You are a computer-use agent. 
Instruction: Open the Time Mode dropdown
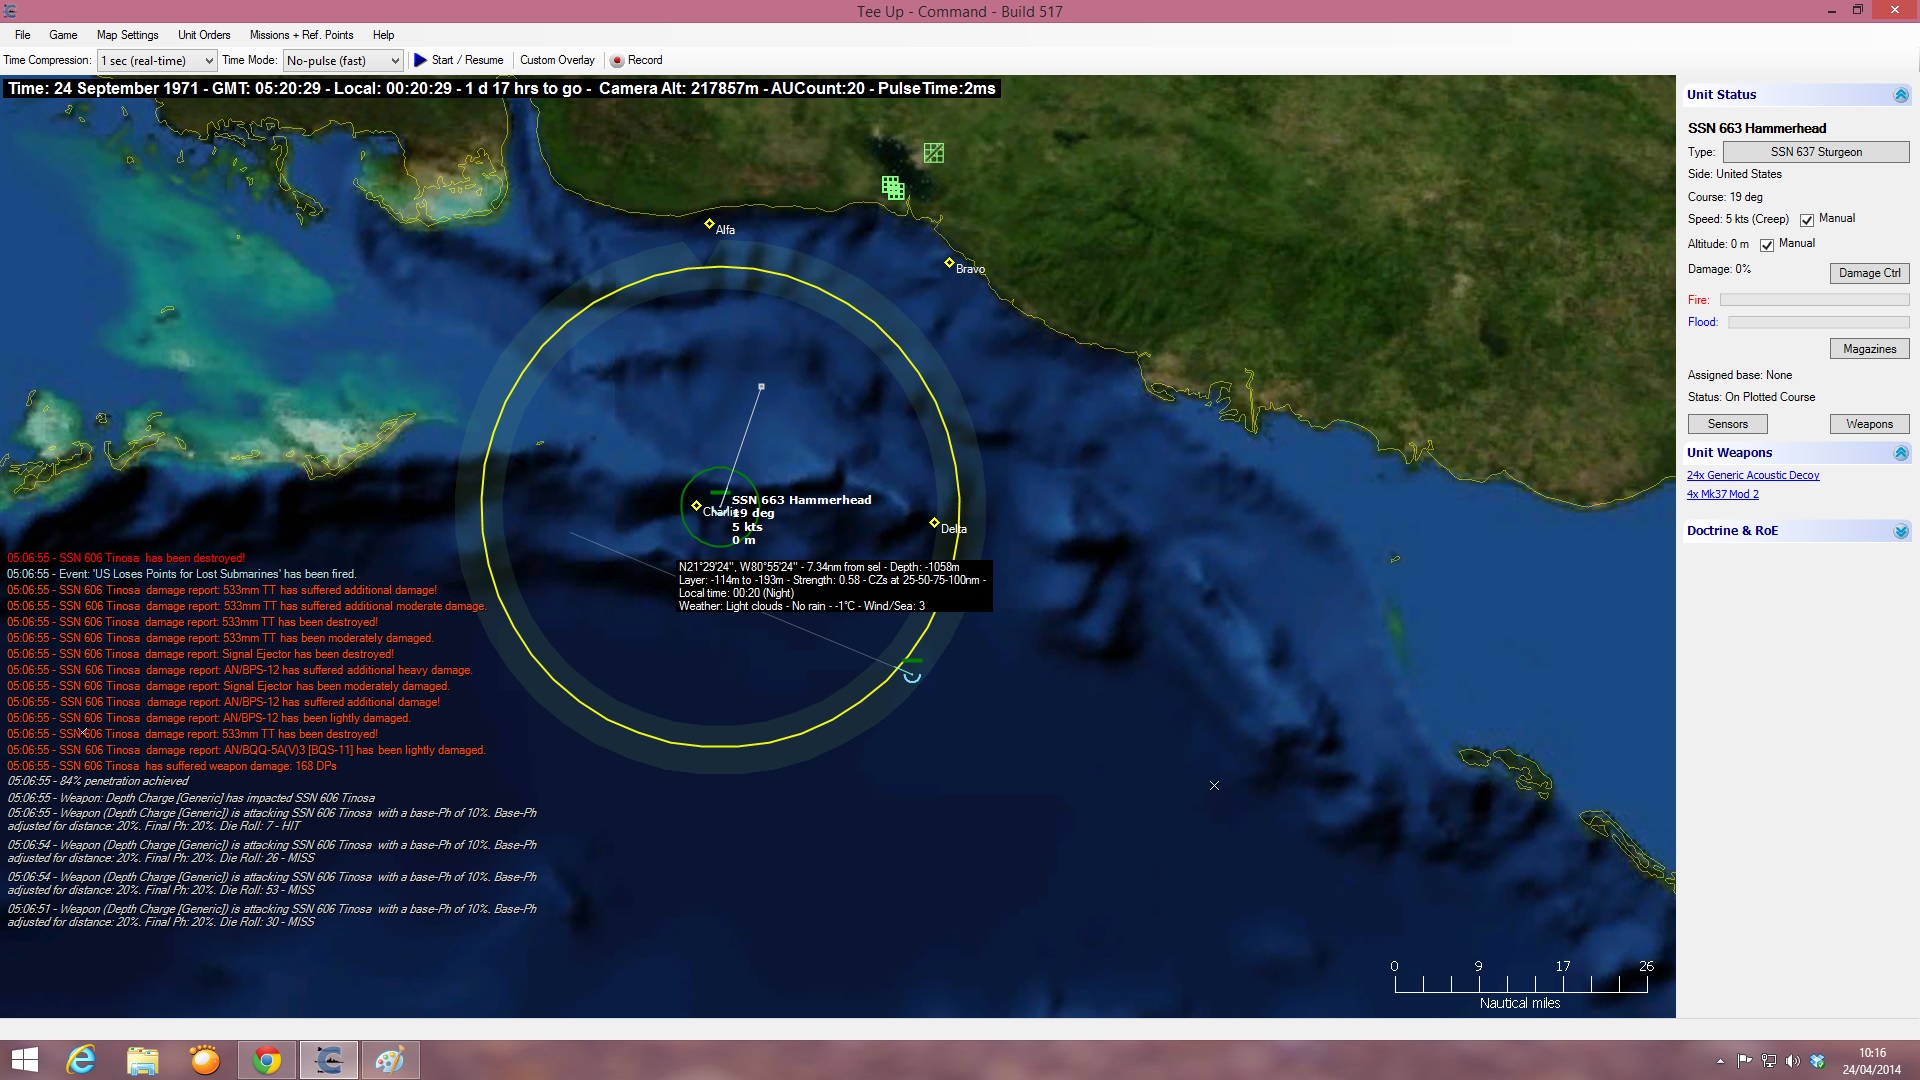343,61
